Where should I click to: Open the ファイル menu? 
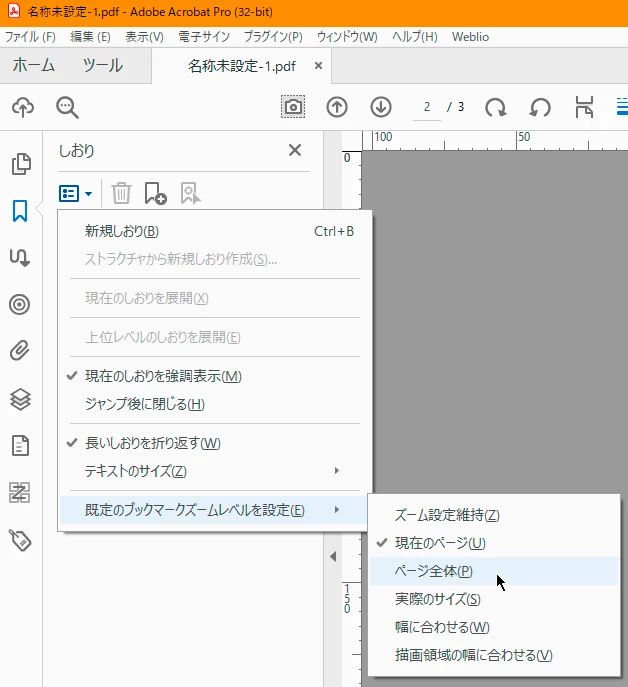coord(30,37)
